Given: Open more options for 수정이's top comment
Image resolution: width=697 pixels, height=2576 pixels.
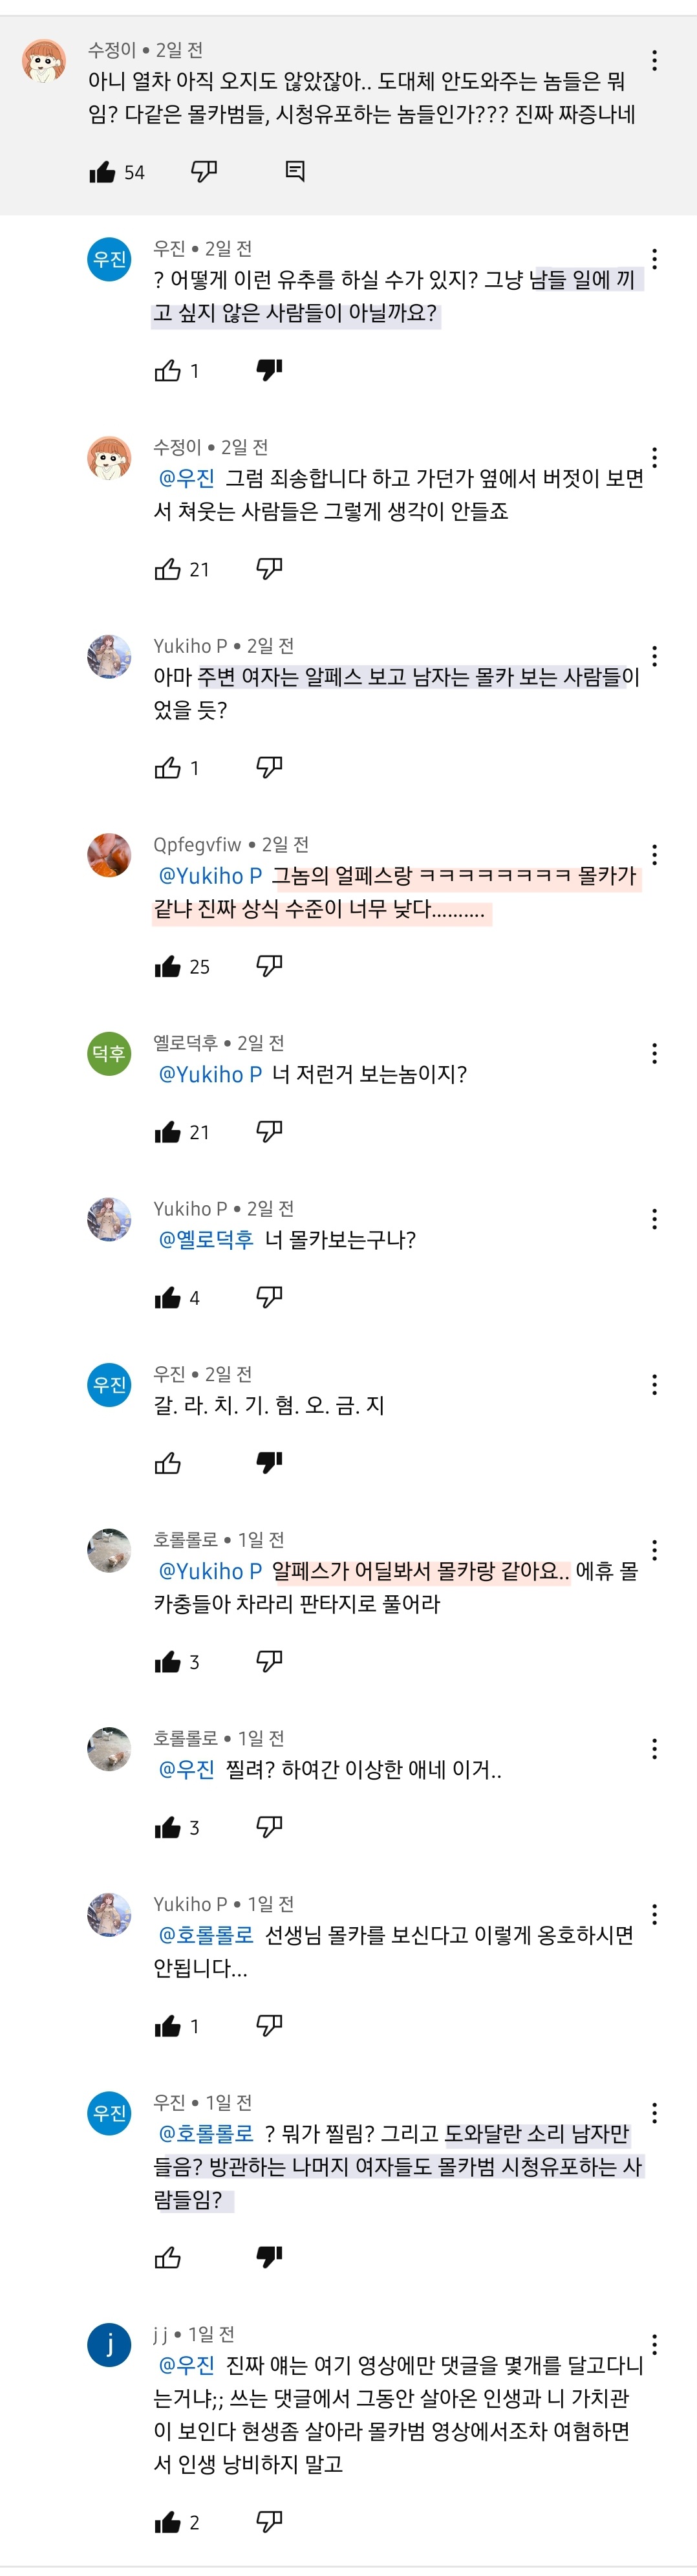Looking at the screenshot, I should tap(654, 61).
